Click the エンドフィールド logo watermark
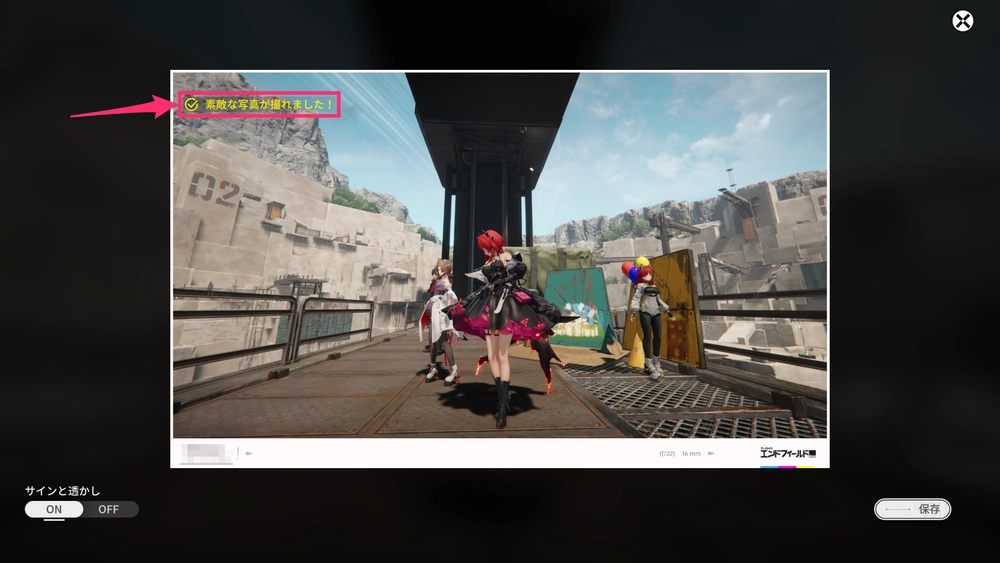Viewport: 1000px width, 563px height. [x=788, y=454]
